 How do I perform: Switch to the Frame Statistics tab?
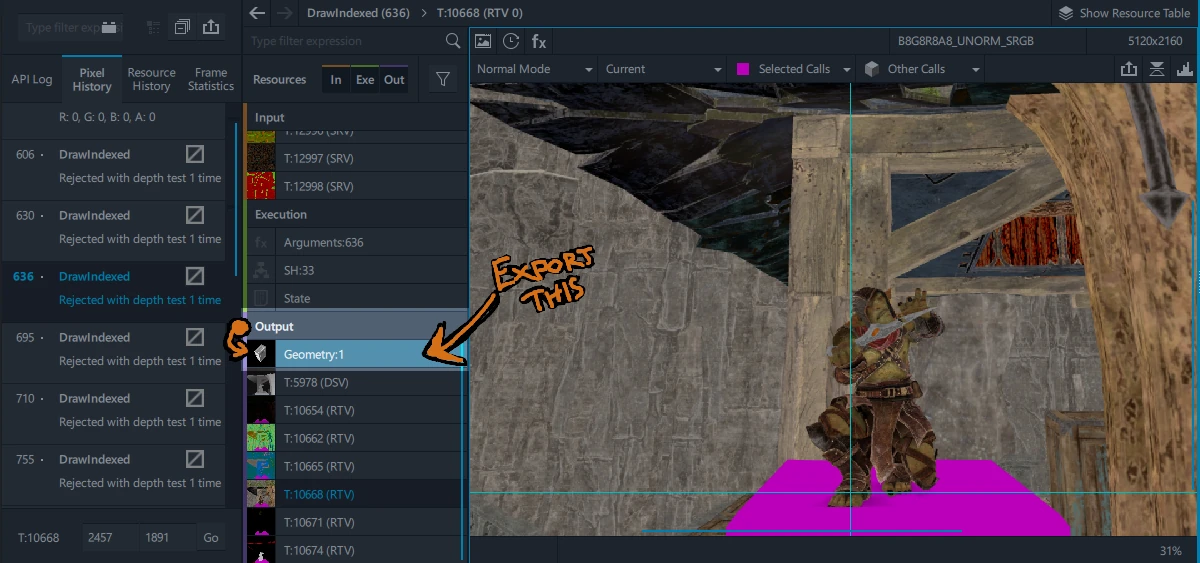[x=211, y=79]
